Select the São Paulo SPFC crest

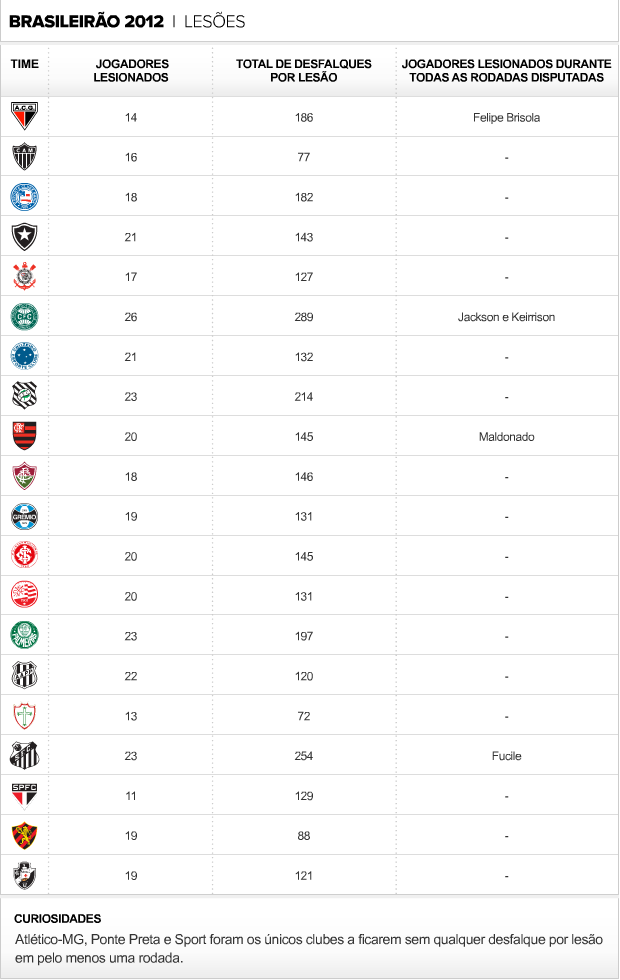pyautogui.click(x=24, y=795)
